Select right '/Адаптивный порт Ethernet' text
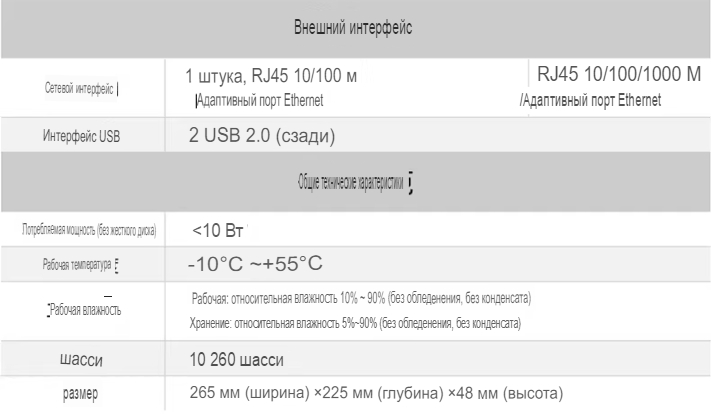711x414 pixels. (x=590, y=100)
